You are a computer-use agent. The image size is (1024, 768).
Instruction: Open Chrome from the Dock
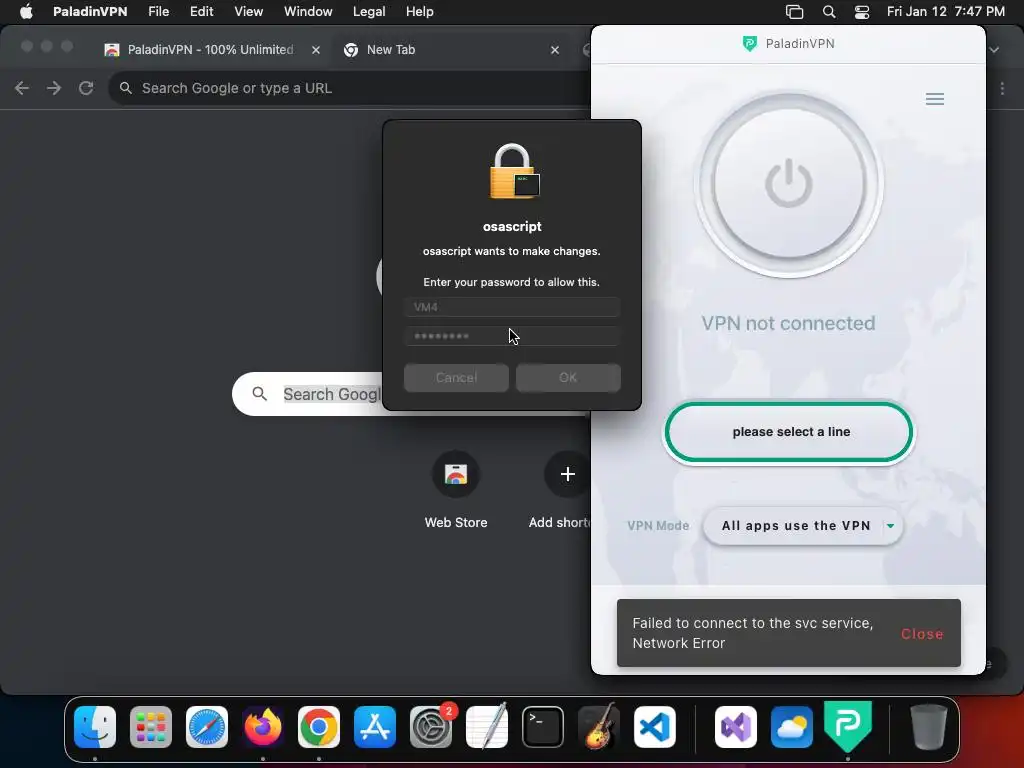(319, 726)
